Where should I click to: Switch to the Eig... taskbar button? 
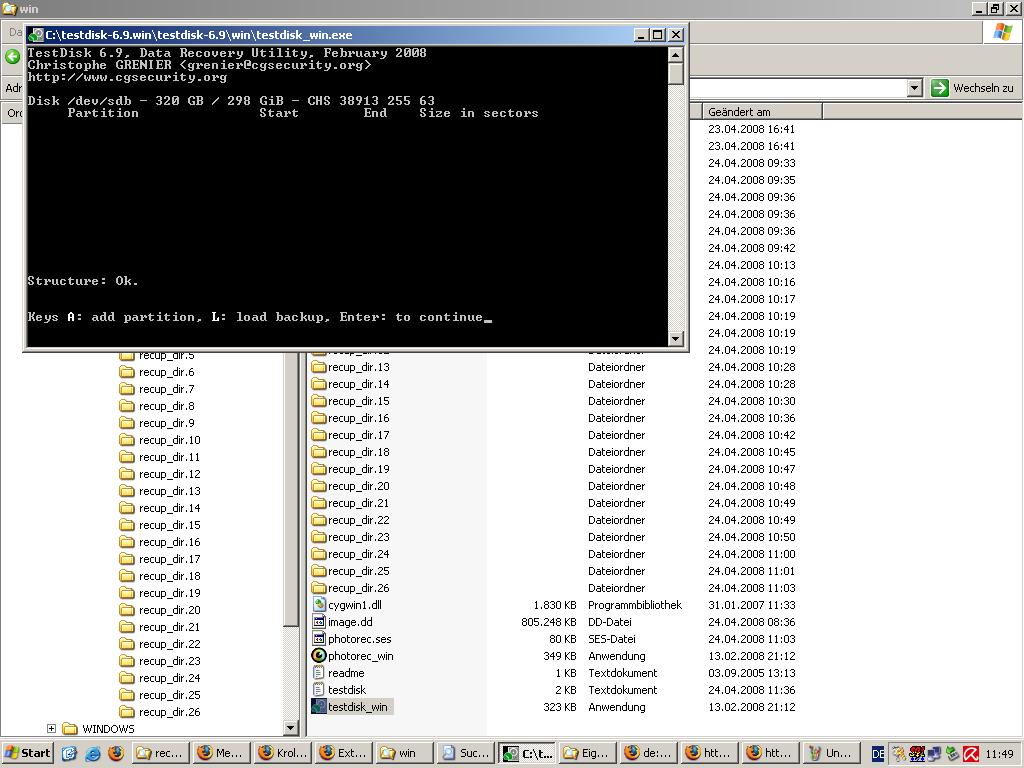[586, 753]
